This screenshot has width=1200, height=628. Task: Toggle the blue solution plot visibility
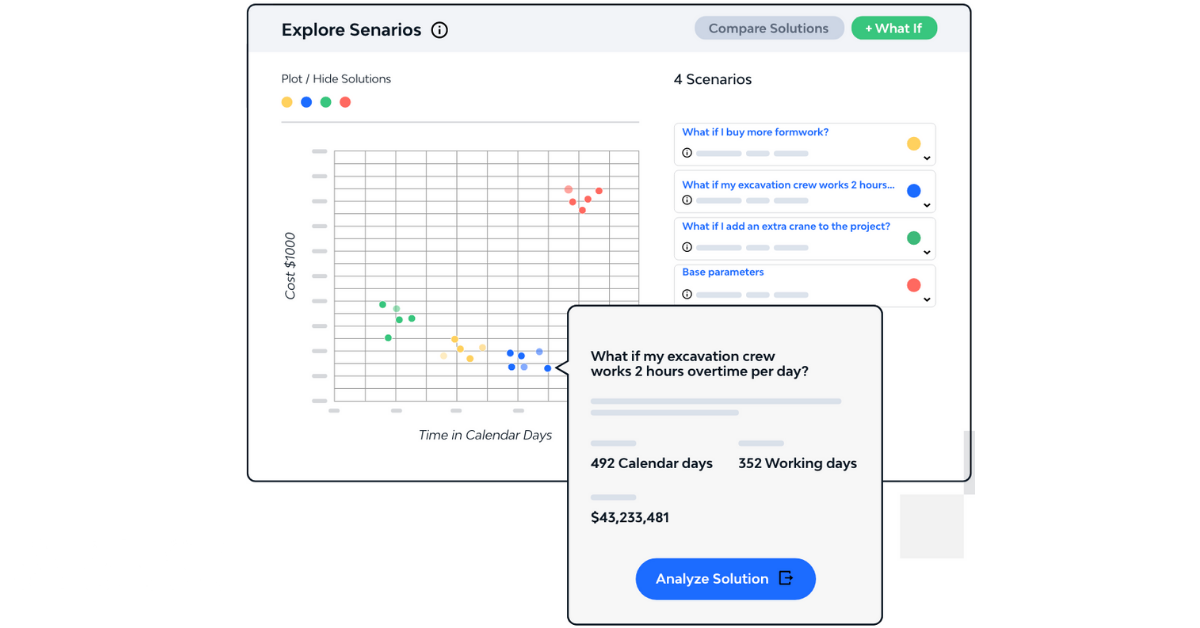(x=306, y=101)
